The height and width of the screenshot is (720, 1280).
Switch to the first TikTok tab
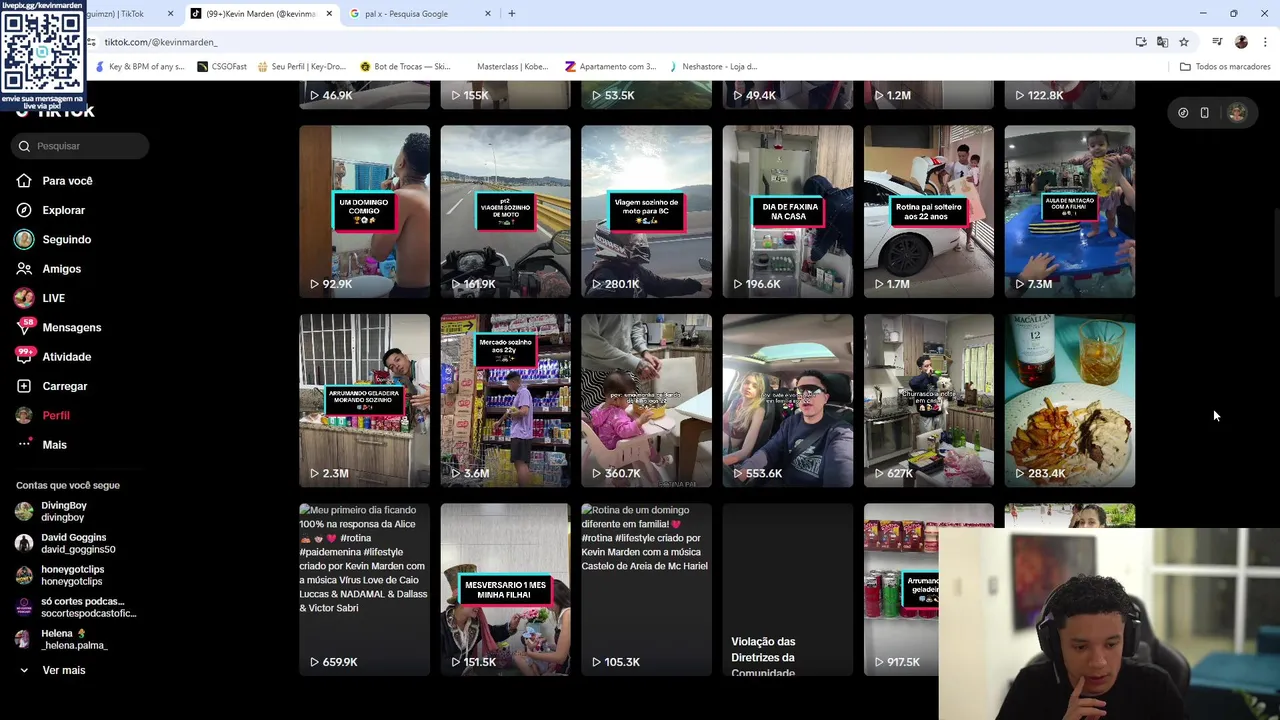tap(125, 14)
